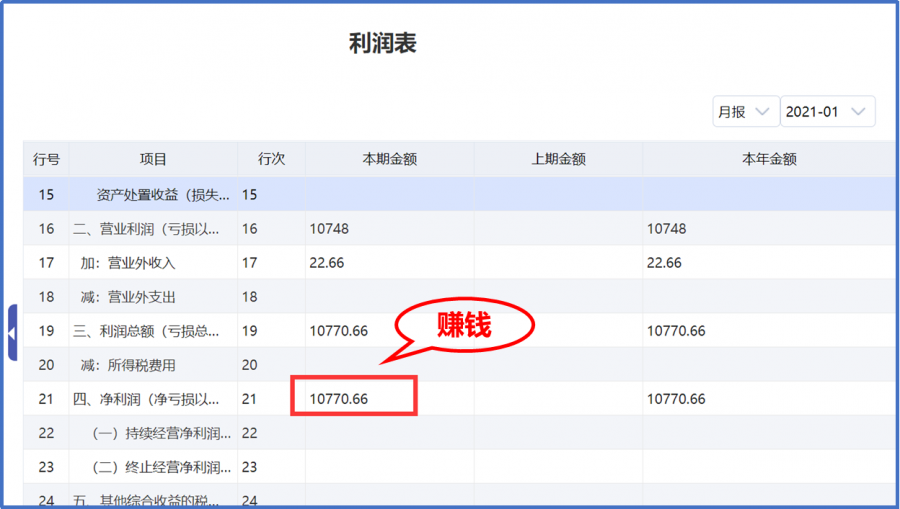
Task: Click the 本期金额 column header
Action: pos(389,159)
